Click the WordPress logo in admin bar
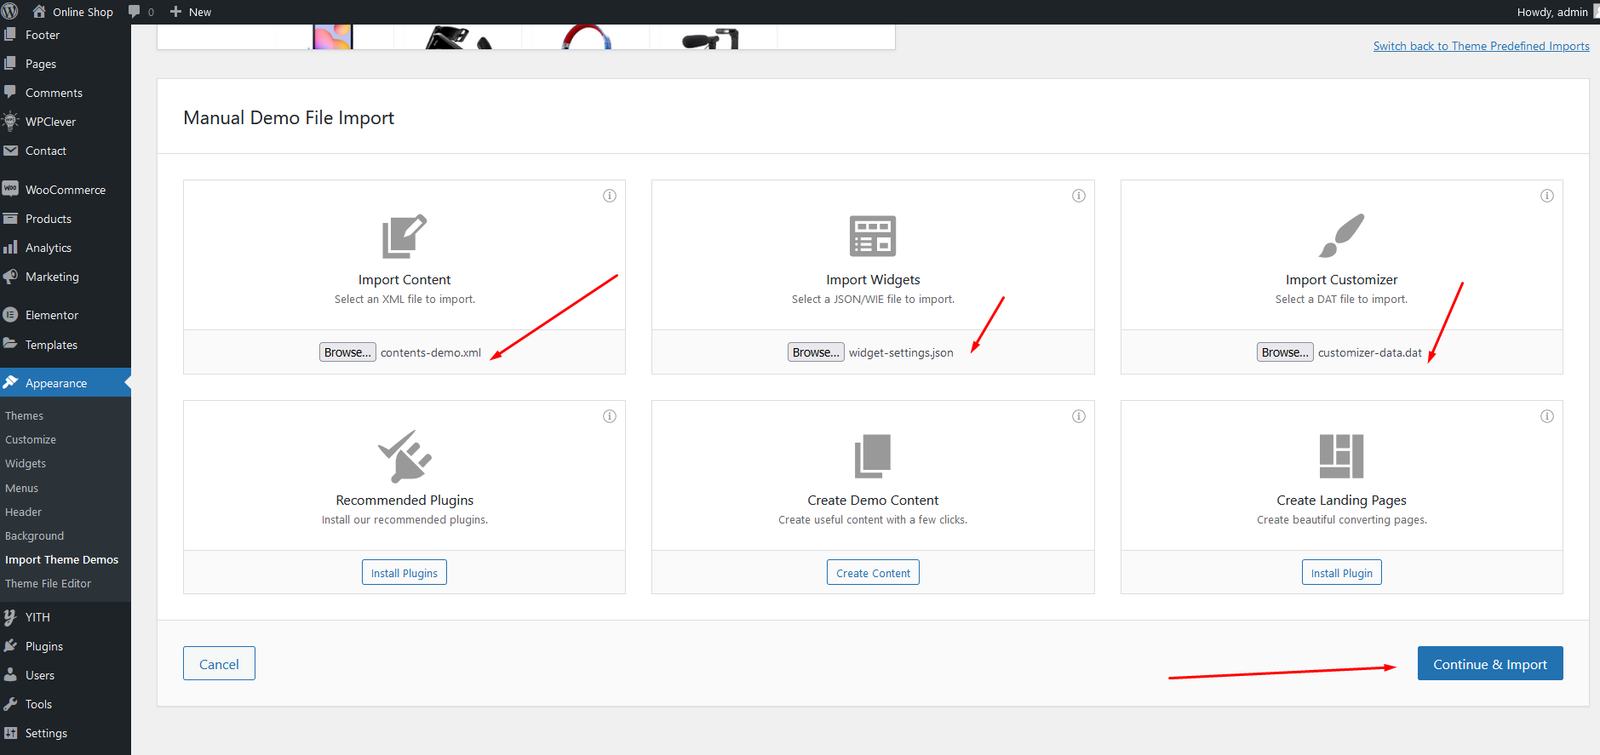 tap(10, 12)
